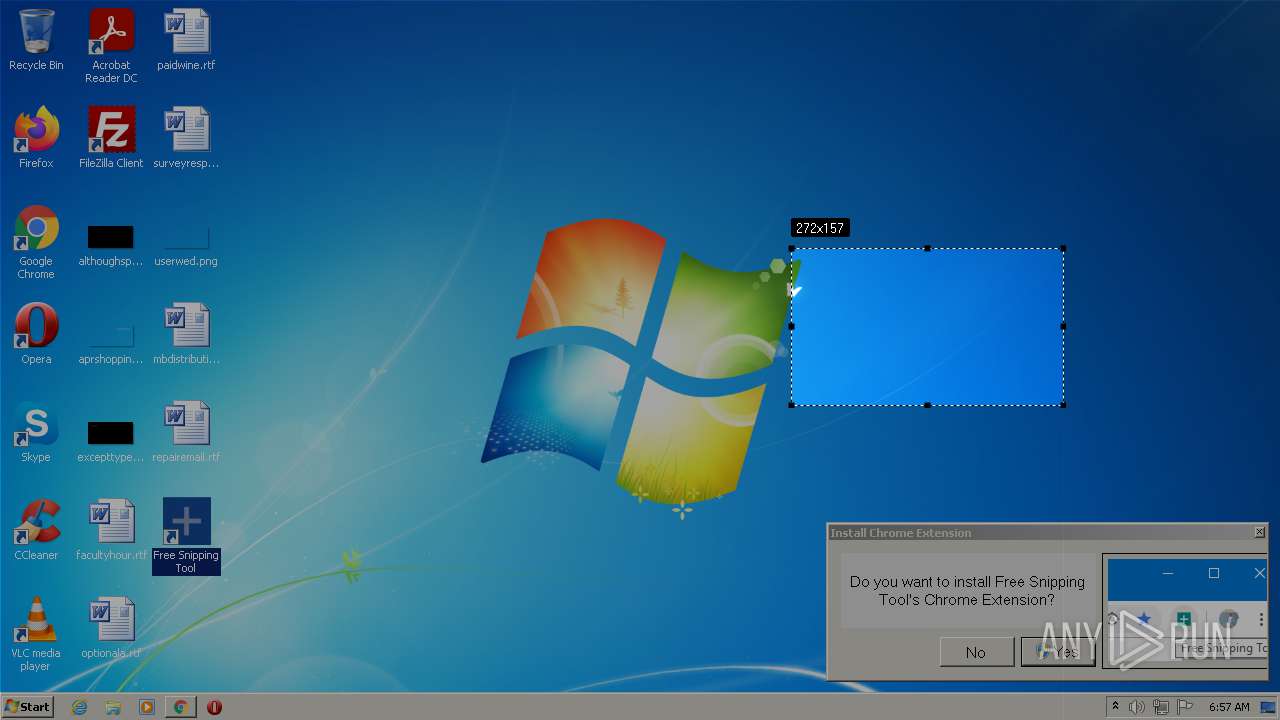
Task: Select the Free Snipping Tool shortcut
Action: [x=186, y=536]
